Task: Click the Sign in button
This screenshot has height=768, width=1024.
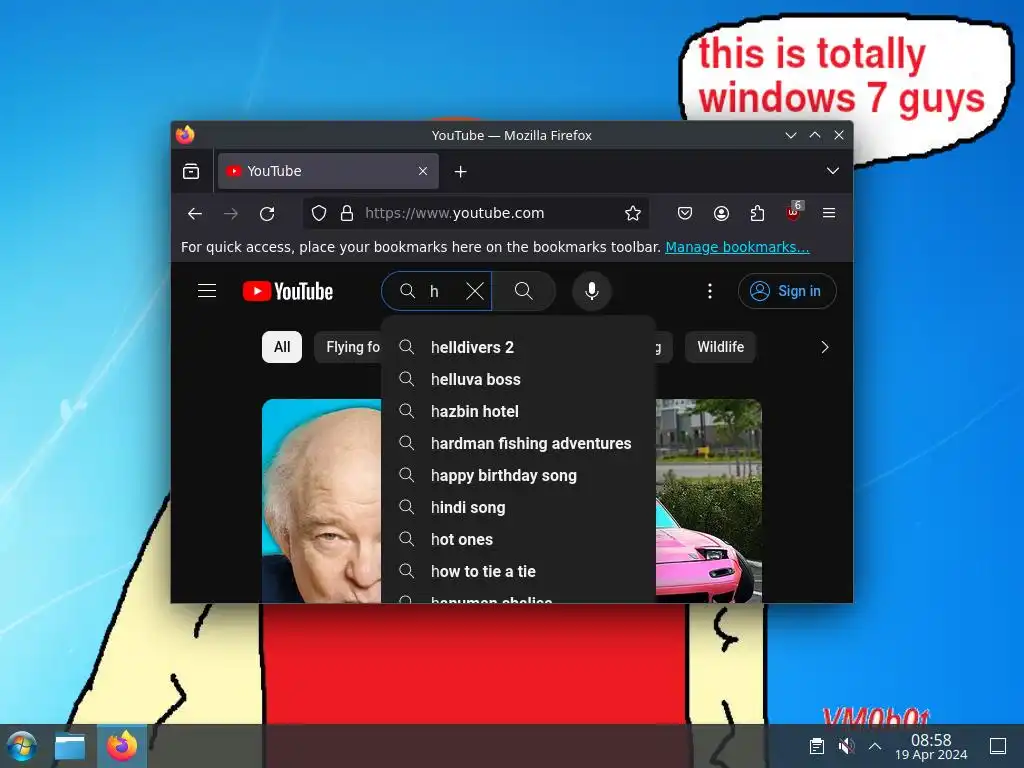Action: pos(787,291)
